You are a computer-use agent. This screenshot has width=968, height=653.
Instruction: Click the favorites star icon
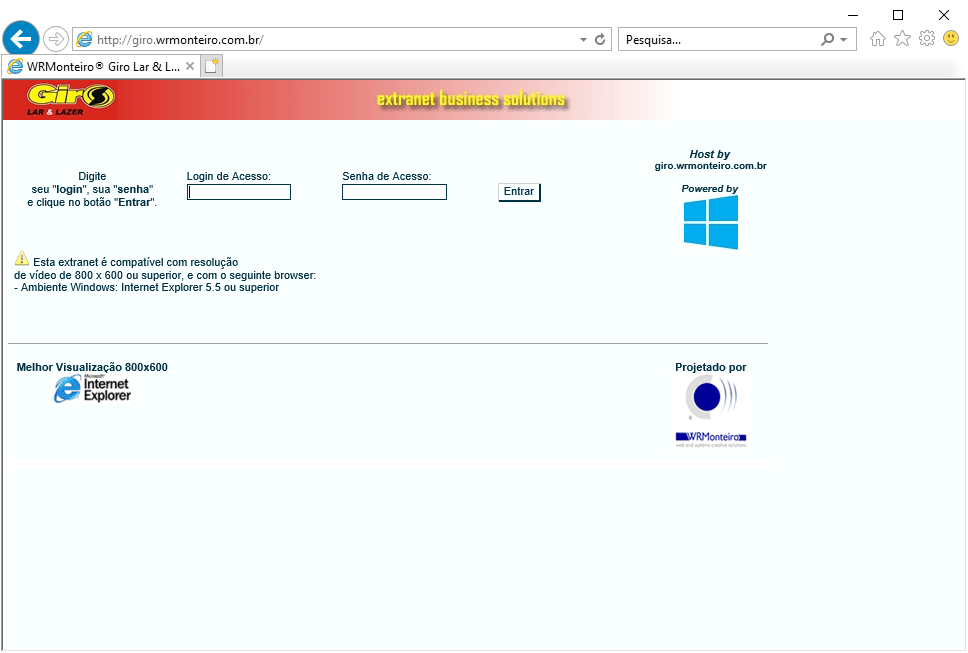(902, 38)
